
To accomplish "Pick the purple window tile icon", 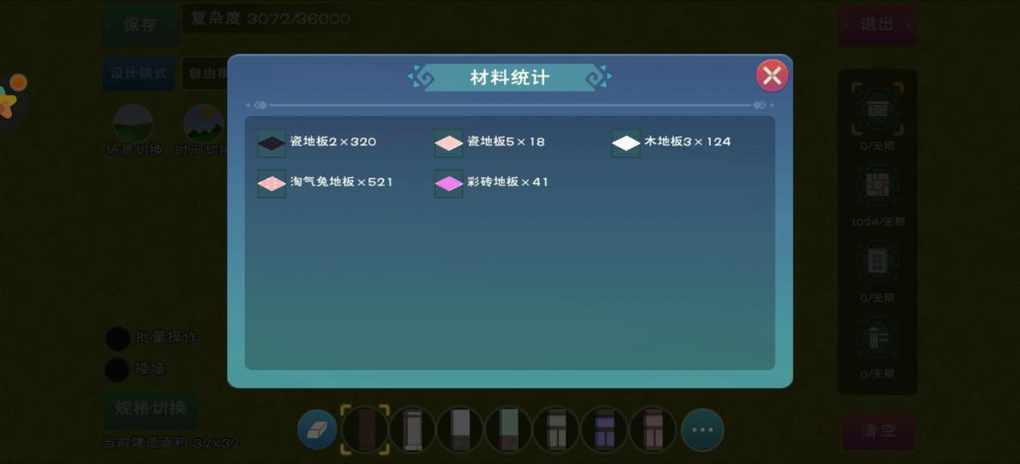I will point(606,430).
